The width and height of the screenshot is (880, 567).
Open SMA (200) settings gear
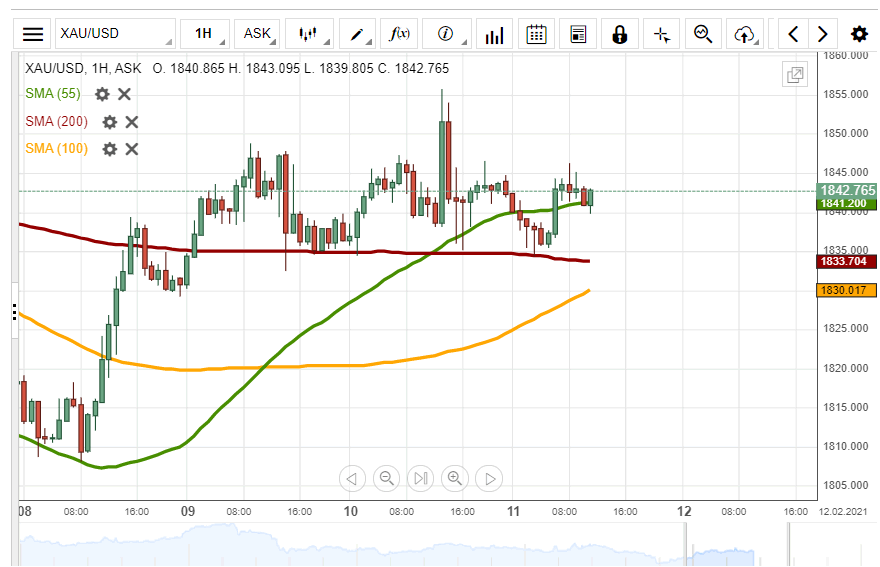(109, 122)
